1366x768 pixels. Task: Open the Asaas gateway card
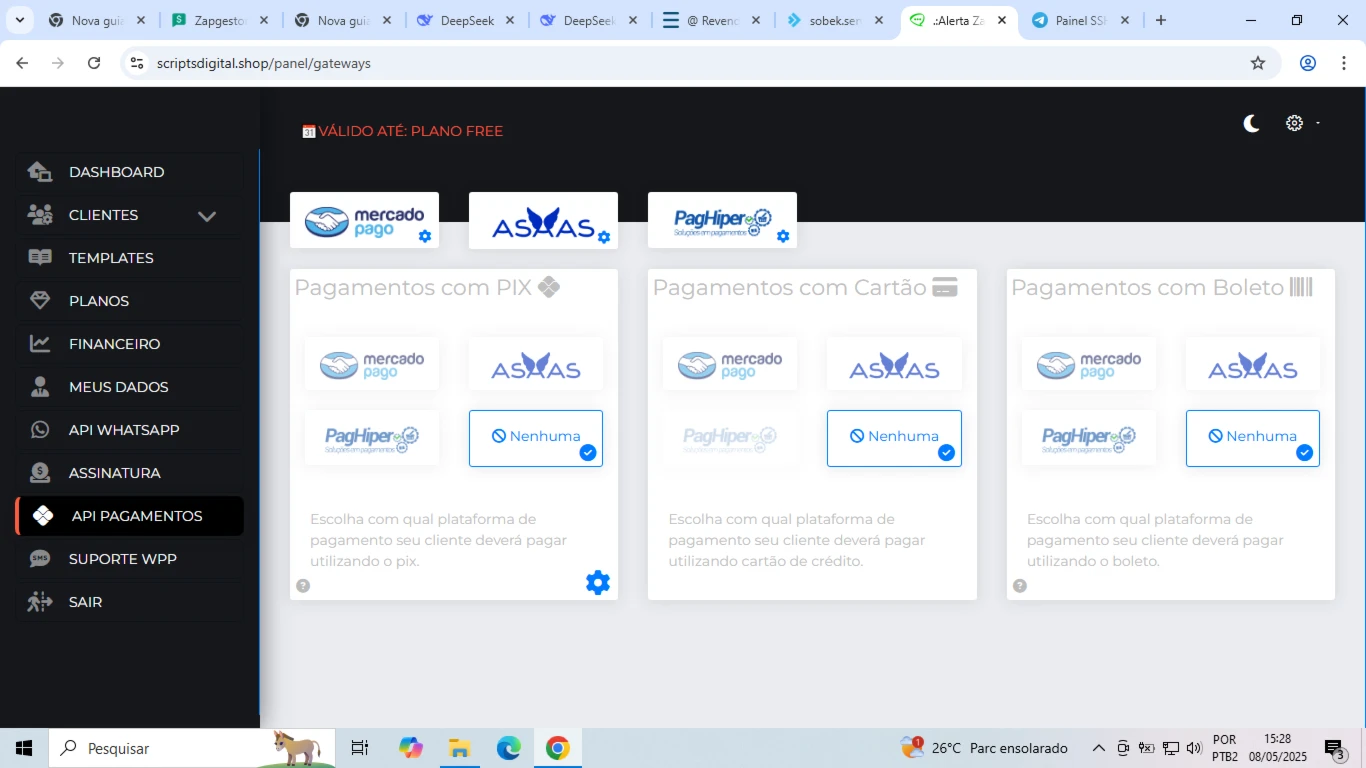pos(543,220)
